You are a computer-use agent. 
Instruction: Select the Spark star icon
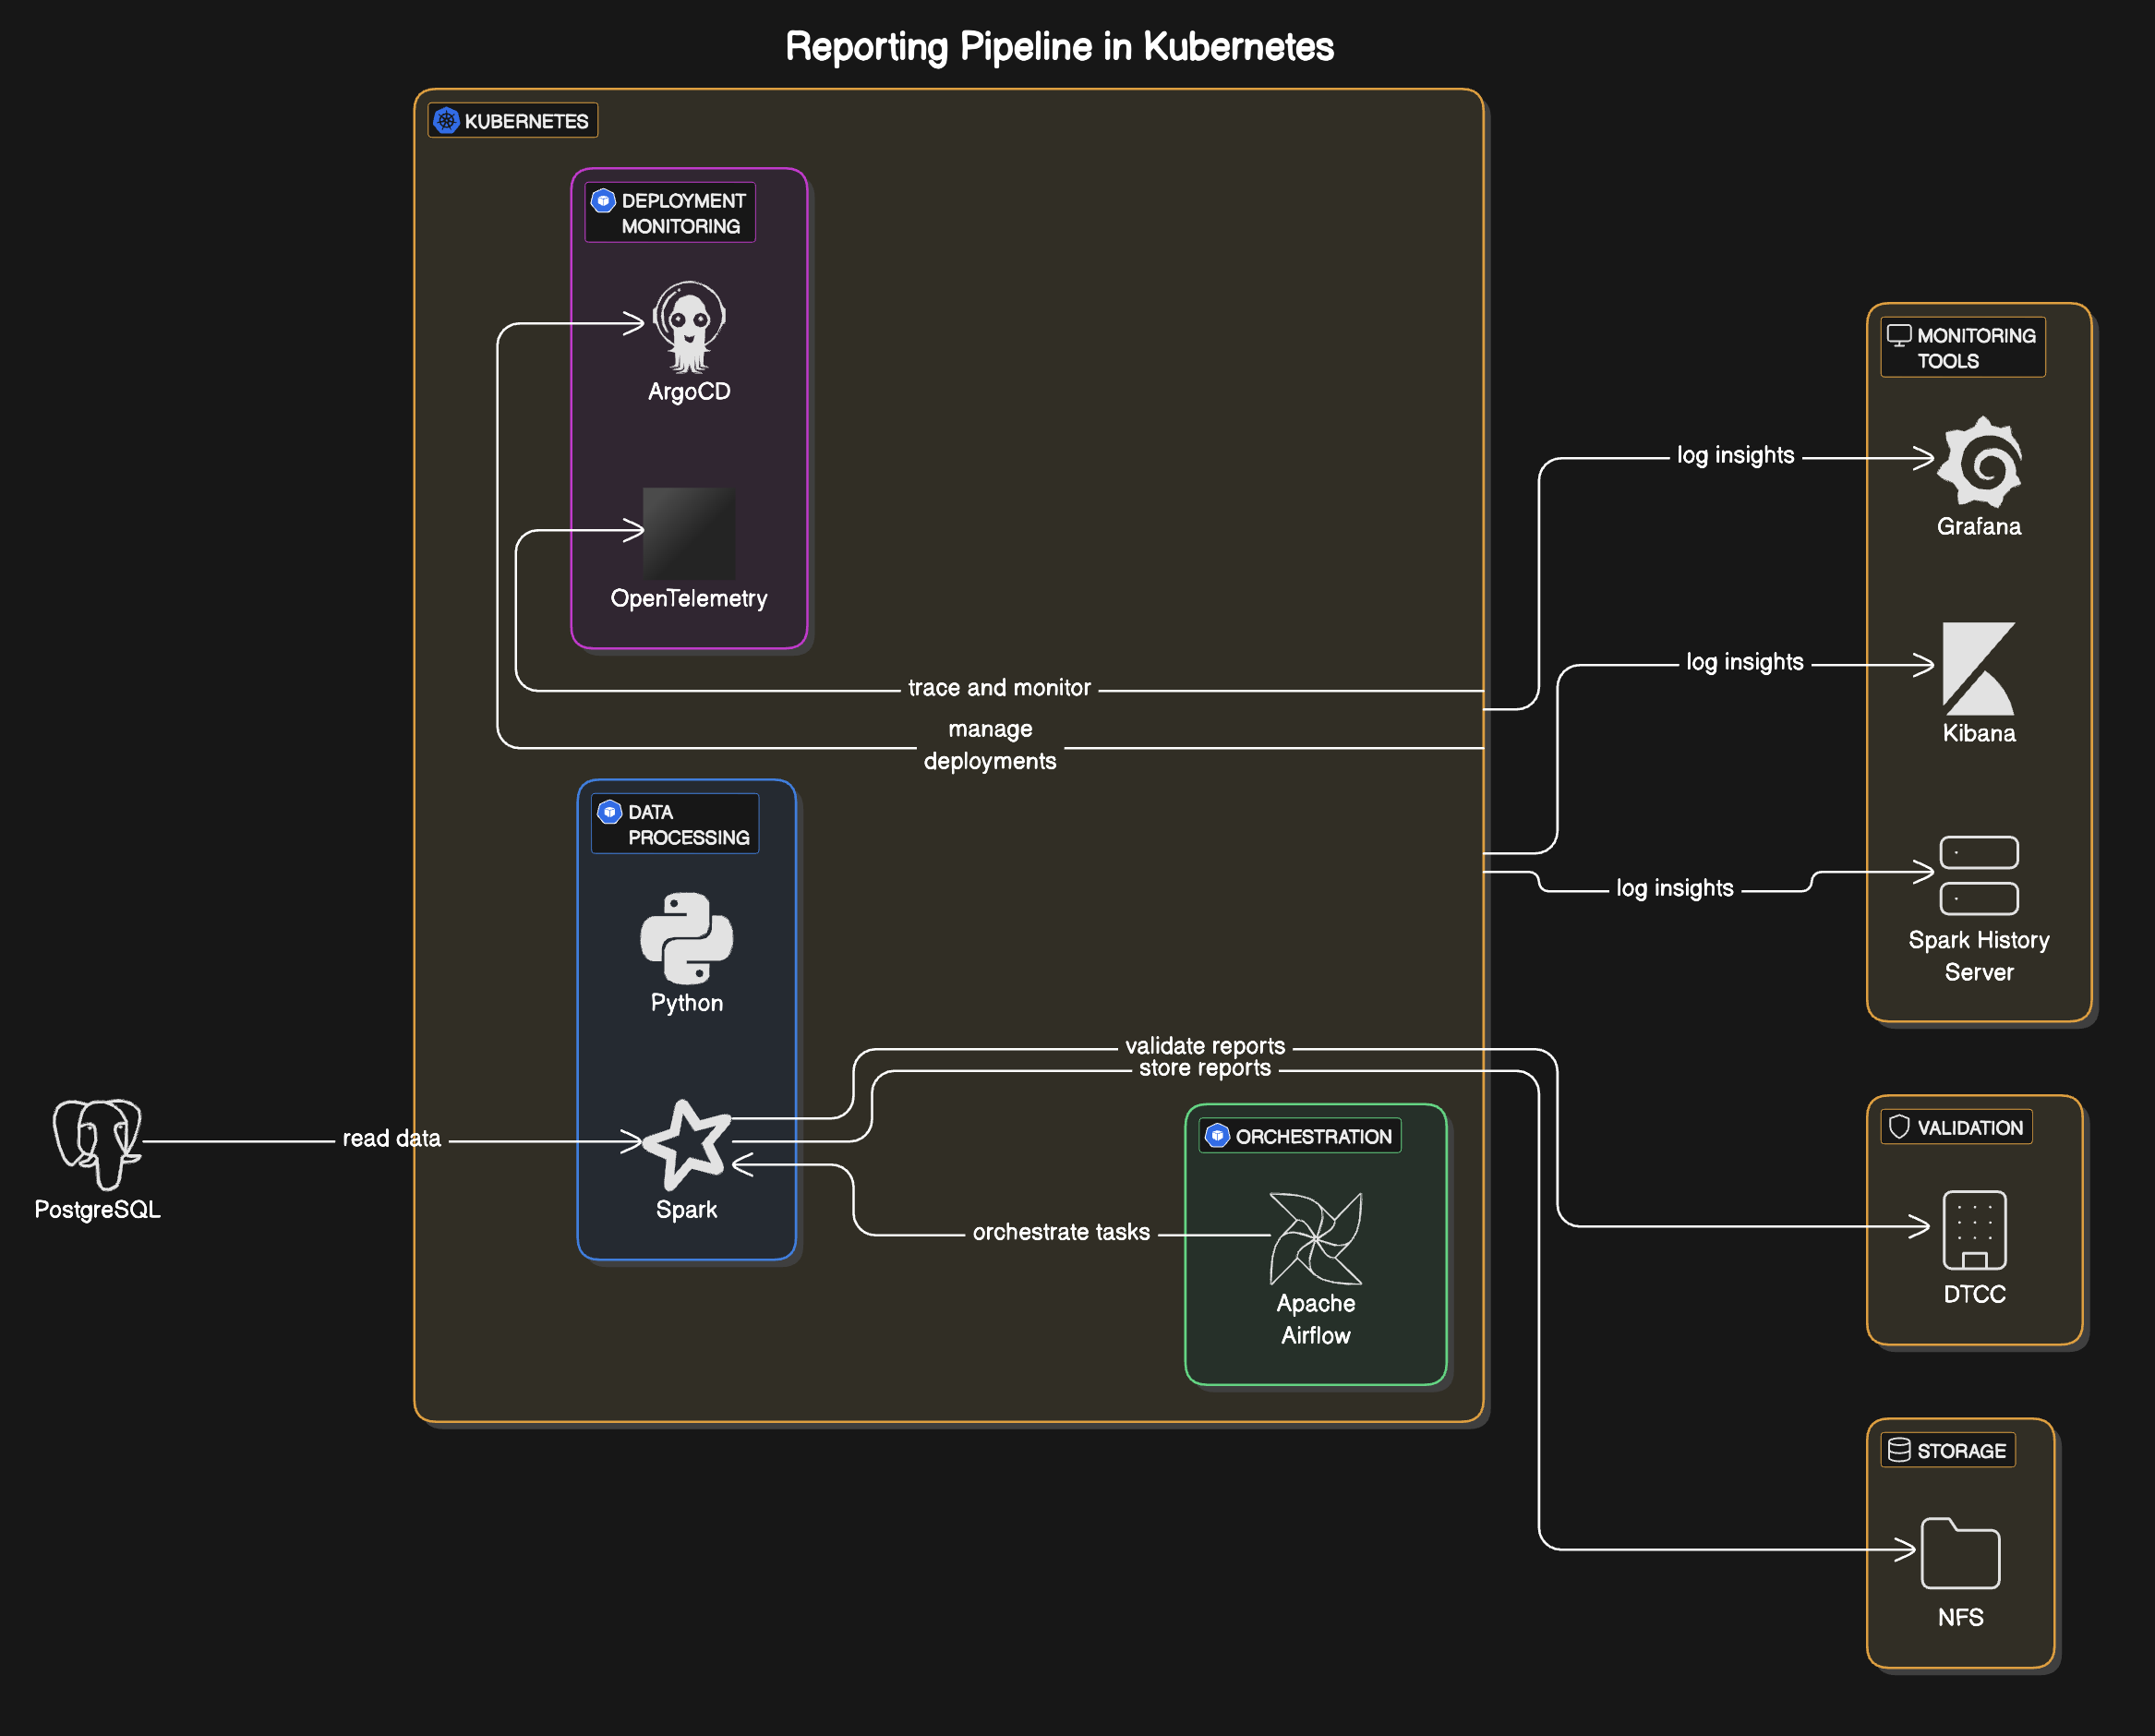(x=686, y=1145)
